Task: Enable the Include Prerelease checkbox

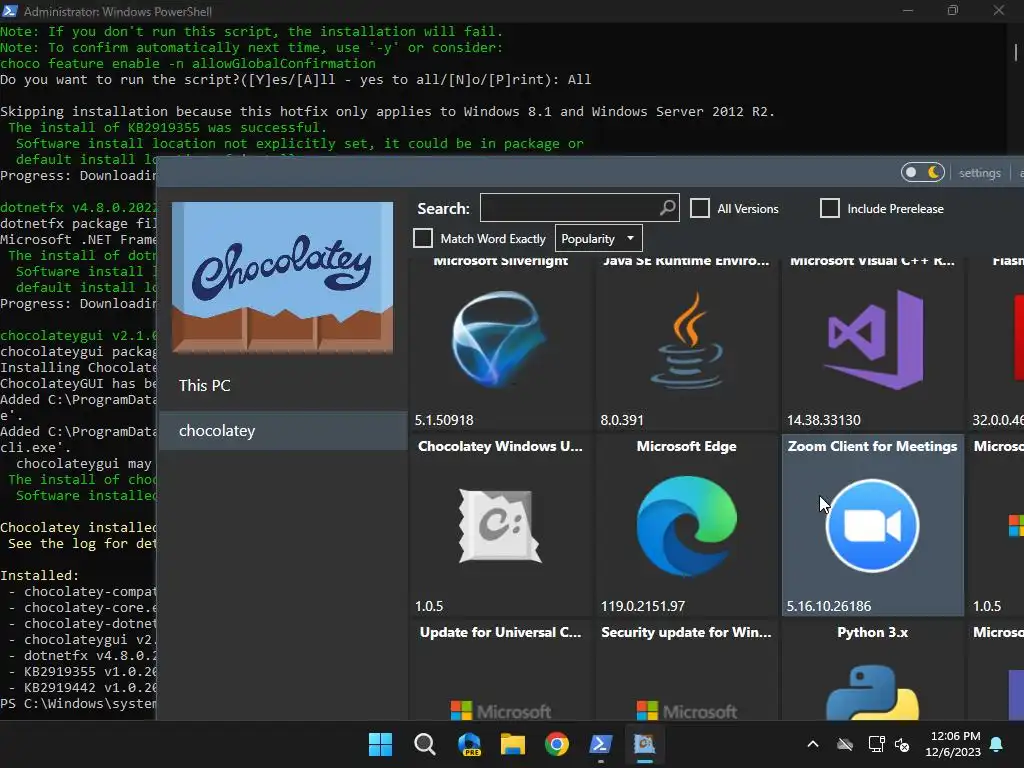Action: (x=829, y=208)
